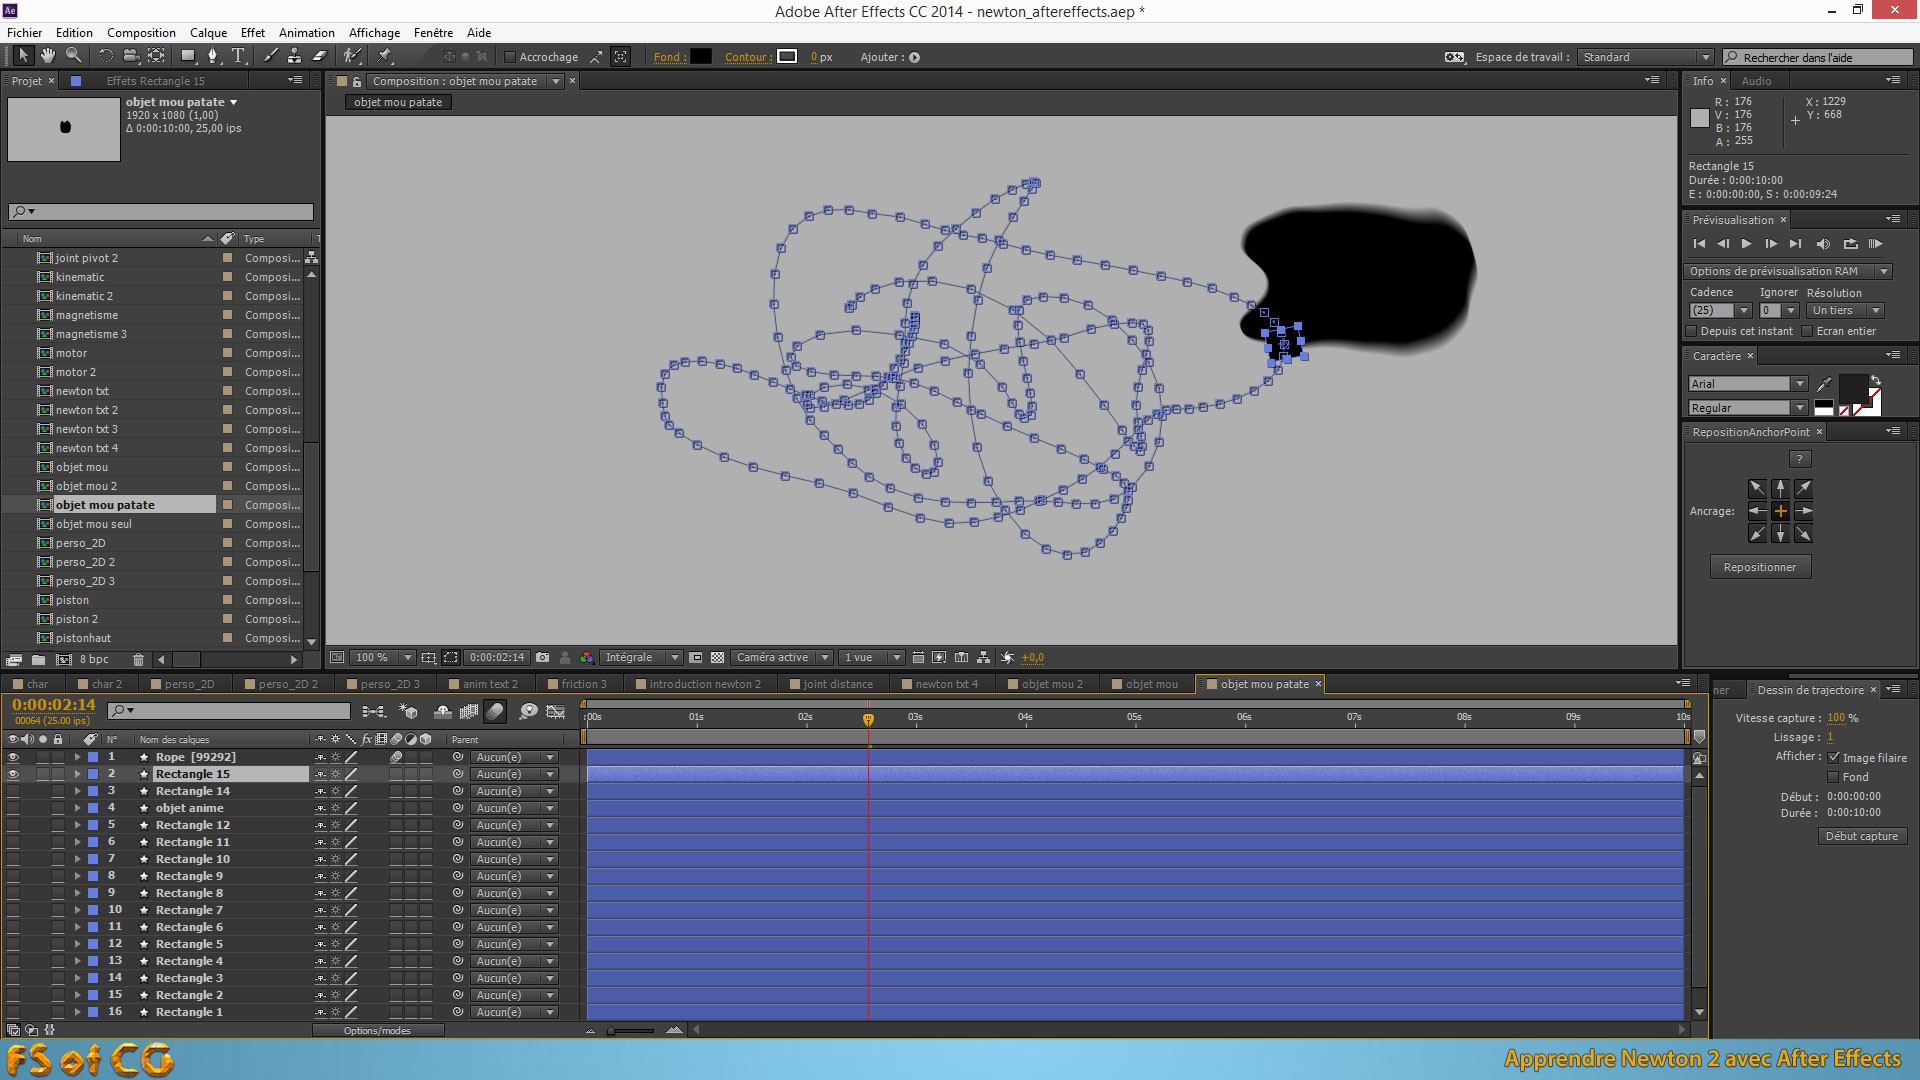Open the composition mini-flowchart in timeline
This screenshot has width=1920, height=1080.
coord(373,711)
